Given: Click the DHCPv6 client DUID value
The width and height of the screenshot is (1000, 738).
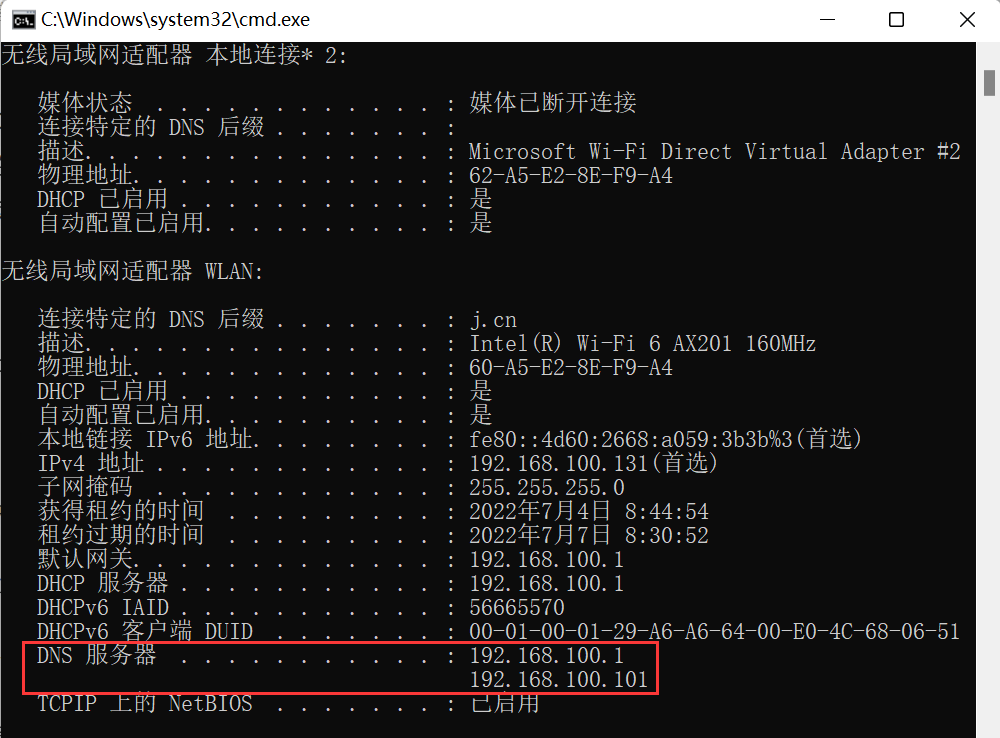Looking at the screenshot, I should click(x=714, y=632).
